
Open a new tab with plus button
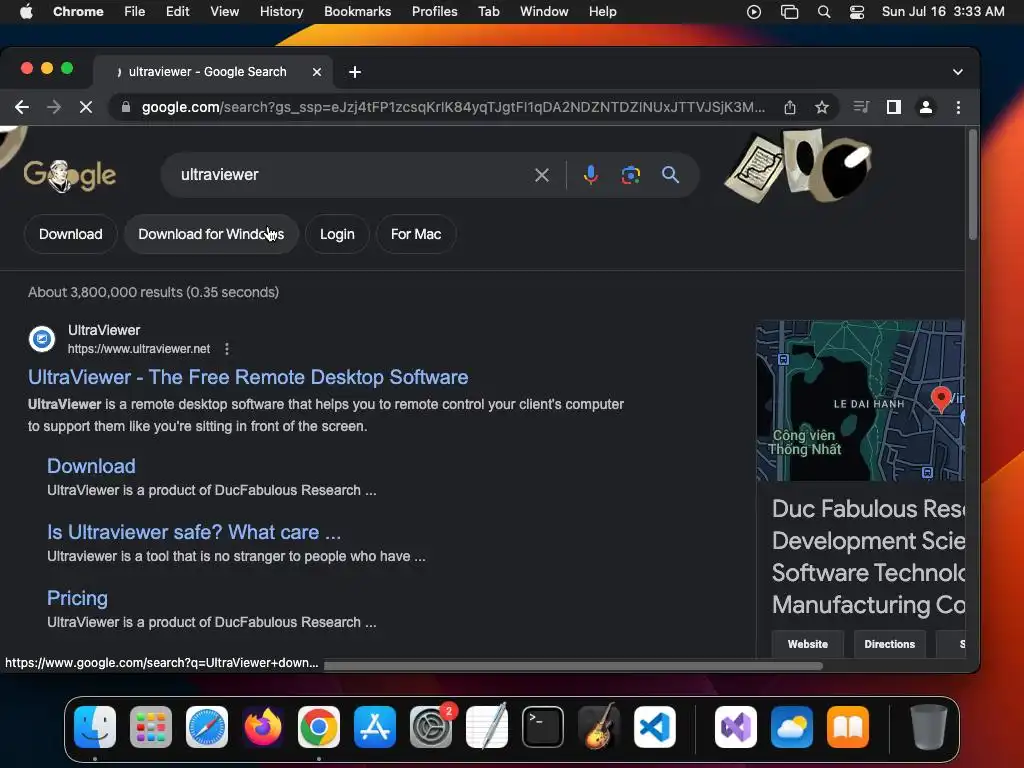(355, 72)
